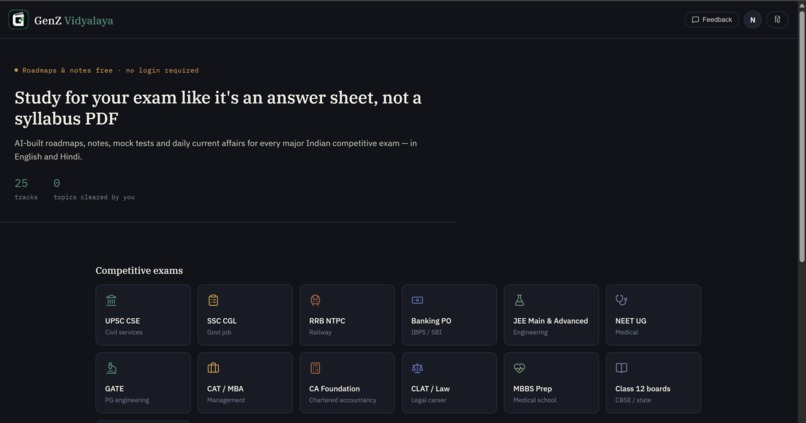Open the Feedback button in header

click(711, 20)
